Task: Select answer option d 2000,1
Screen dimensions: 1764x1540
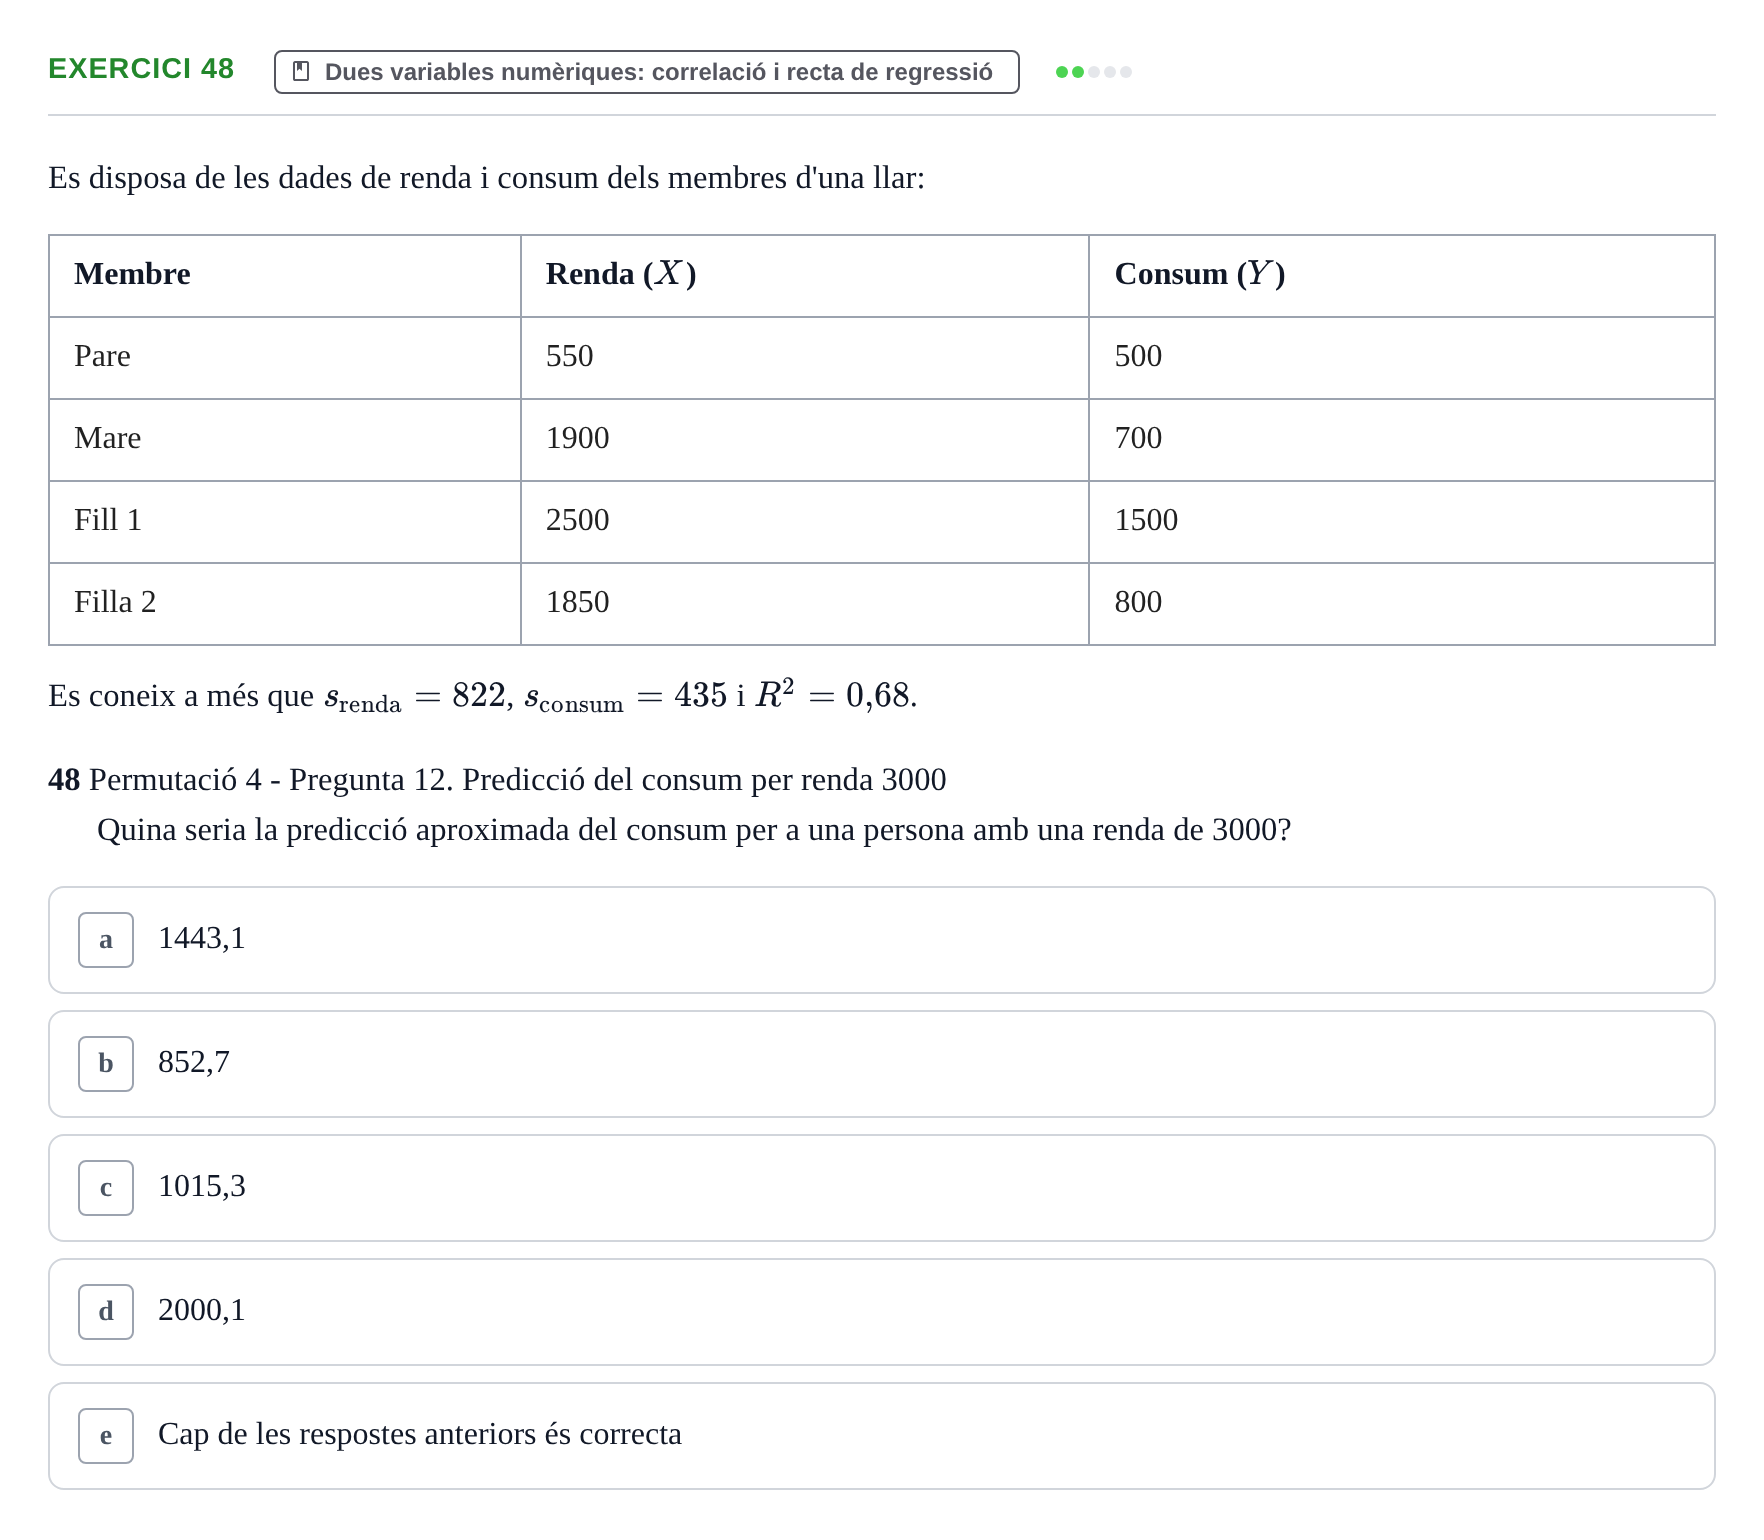Action: tap(882, 1312)
